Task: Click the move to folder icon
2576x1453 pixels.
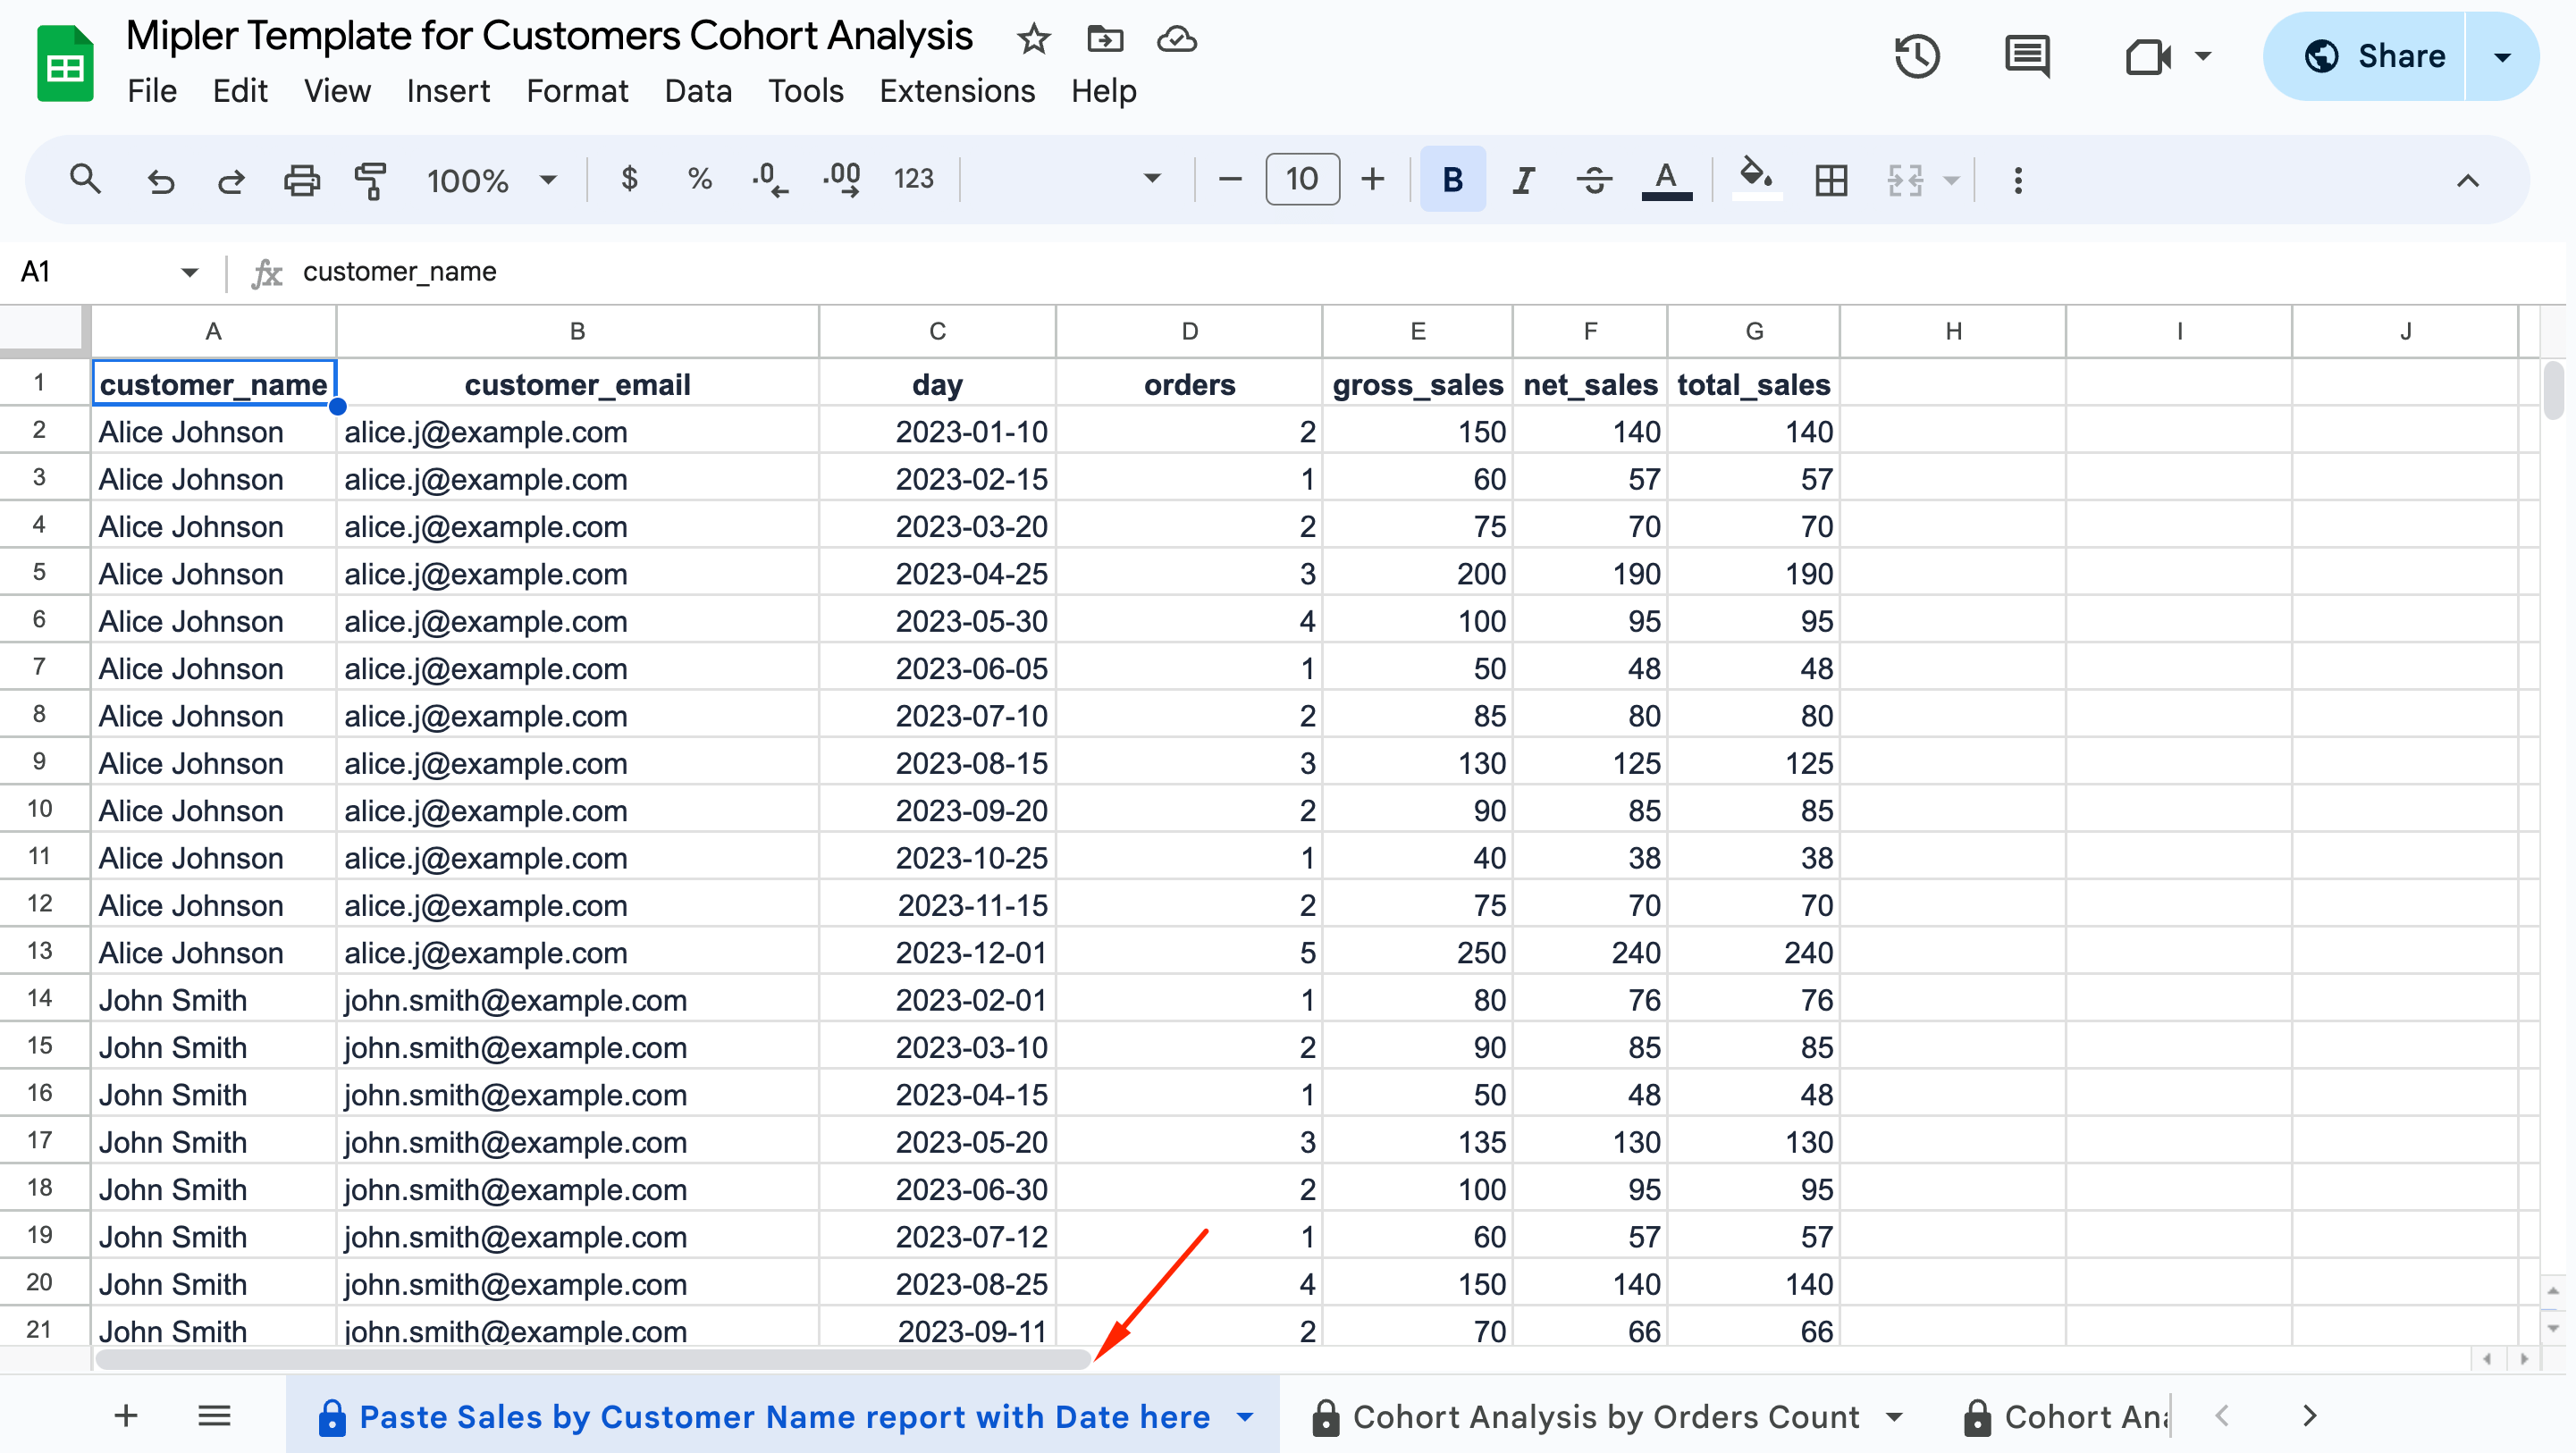Action: [x=1105, y=39]
